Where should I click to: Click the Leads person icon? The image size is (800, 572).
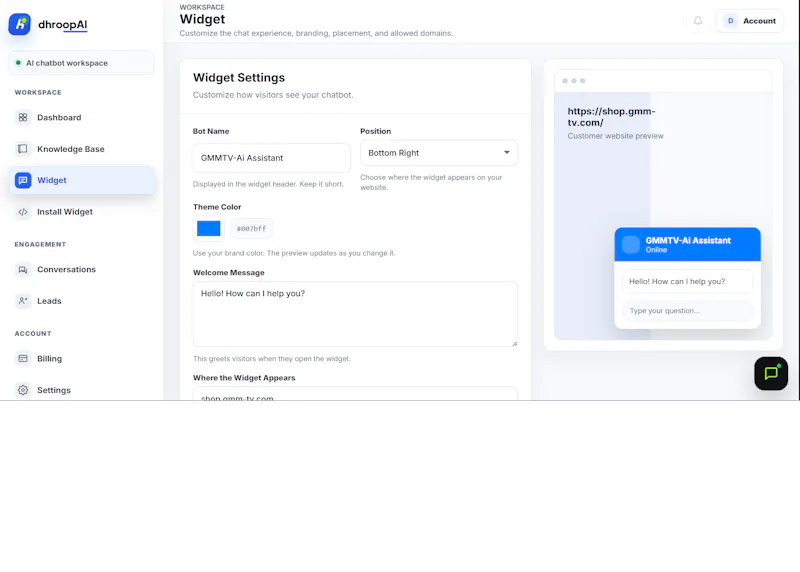23,301
